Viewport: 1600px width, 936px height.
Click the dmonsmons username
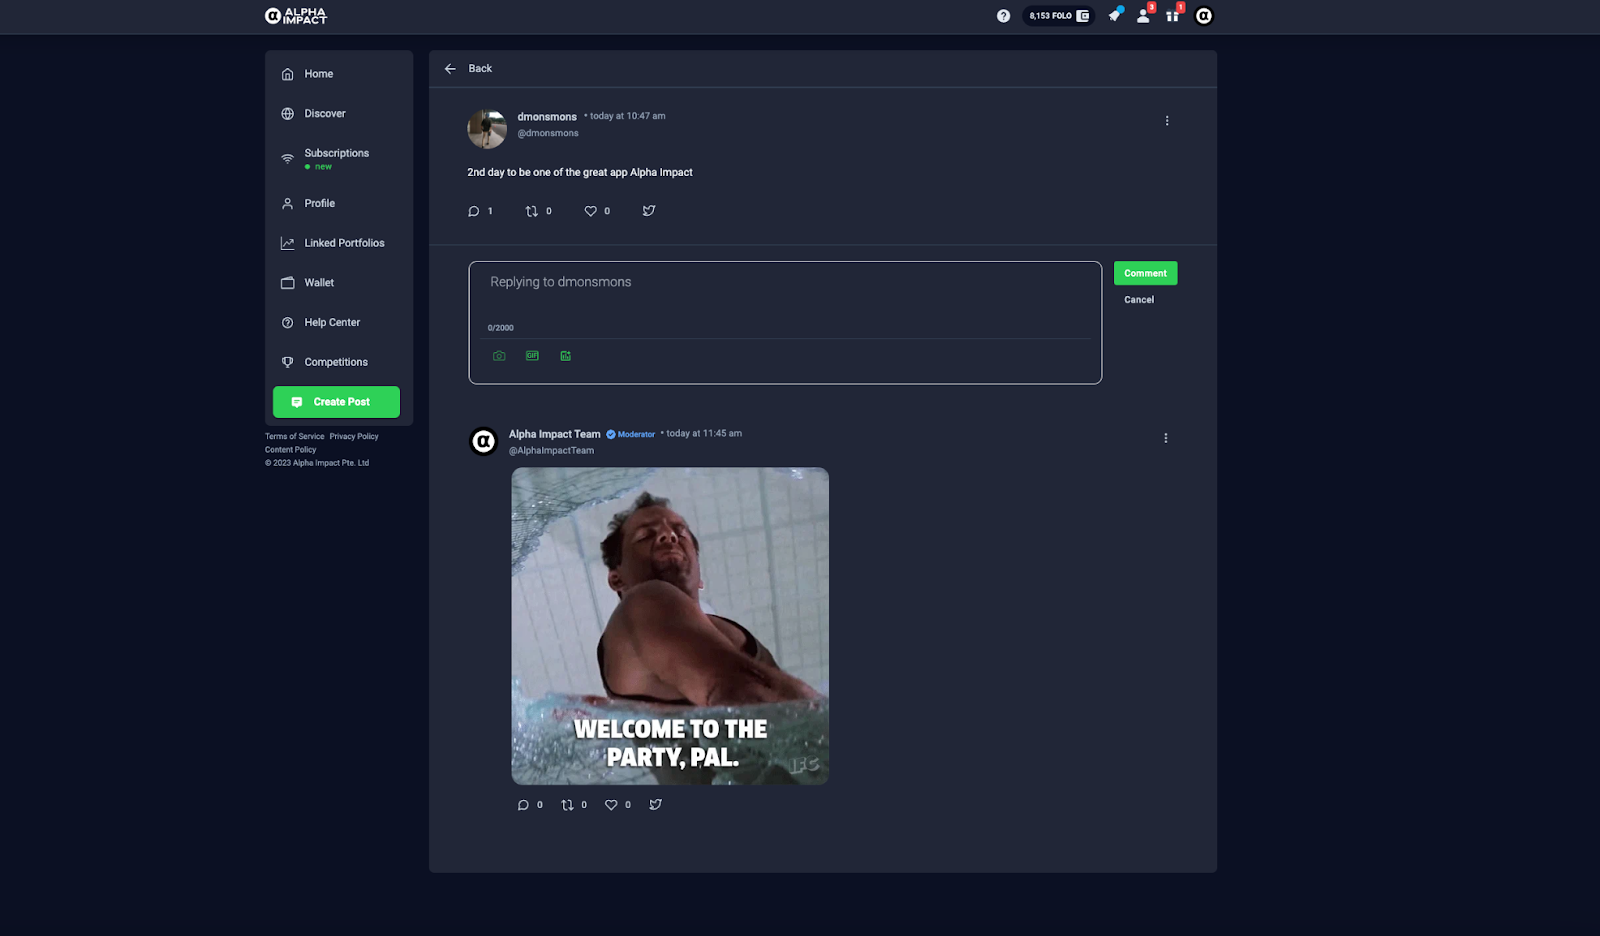(547, 117)
